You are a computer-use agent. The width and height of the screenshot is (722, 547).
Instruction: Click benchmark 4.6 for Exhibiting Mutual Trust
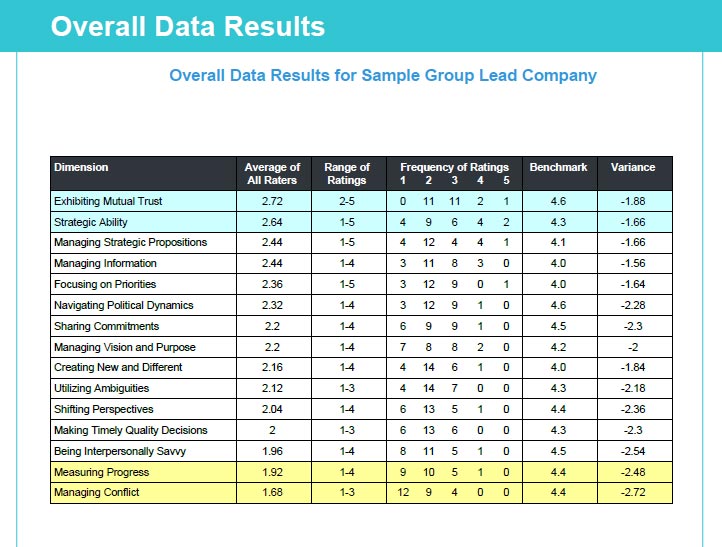point(558,201)
